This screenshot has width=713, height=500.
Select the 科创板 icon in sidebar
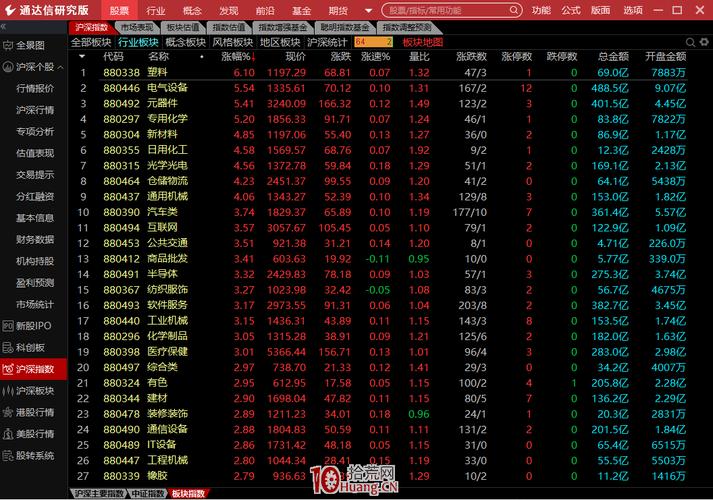tap(8, 348)
